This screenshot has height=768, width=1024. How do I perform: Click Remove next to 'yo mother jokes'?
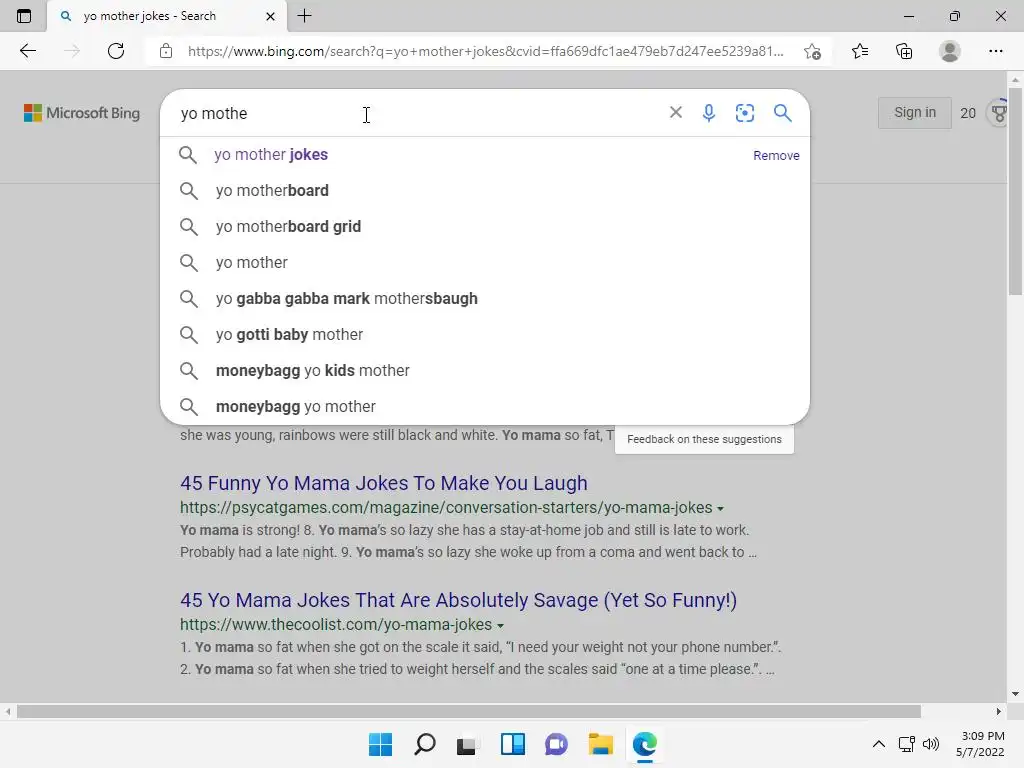776,155
